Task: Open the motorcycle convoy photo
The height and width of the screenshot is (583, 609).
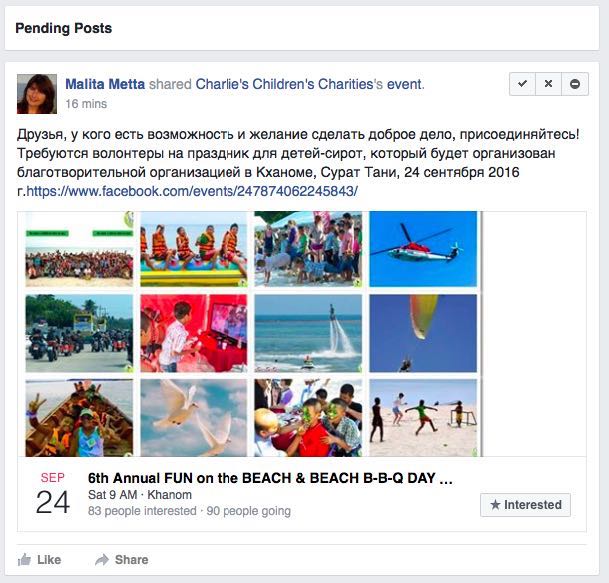Action: [79, 333]
